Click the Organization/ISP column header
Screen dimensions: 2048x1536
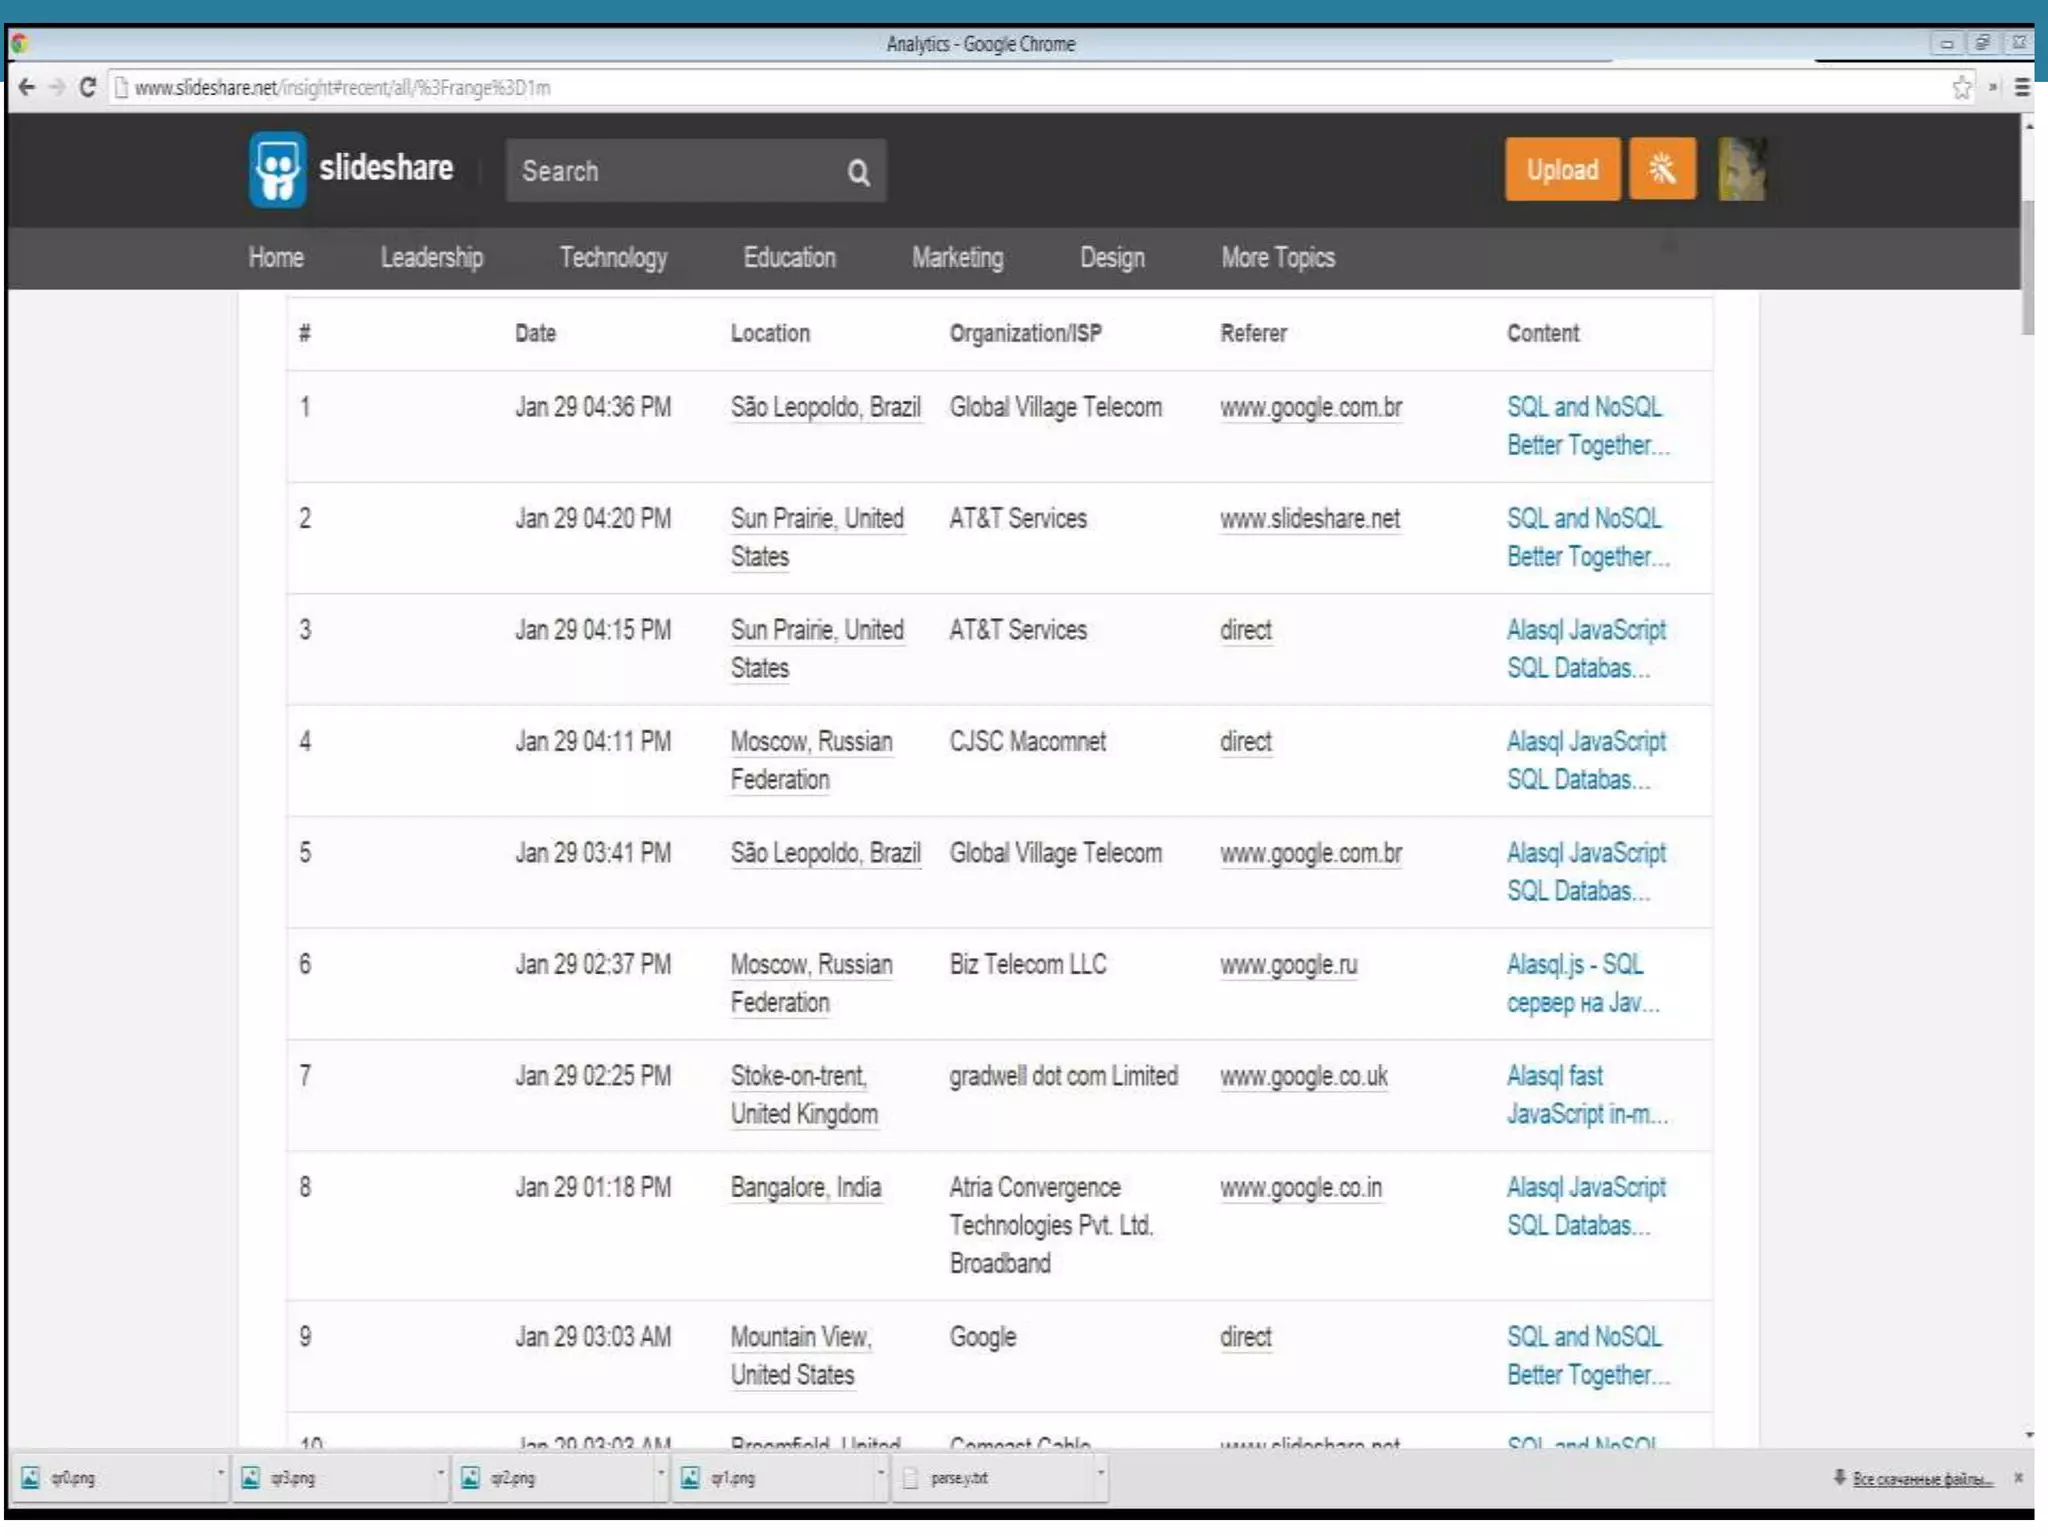1026,334
